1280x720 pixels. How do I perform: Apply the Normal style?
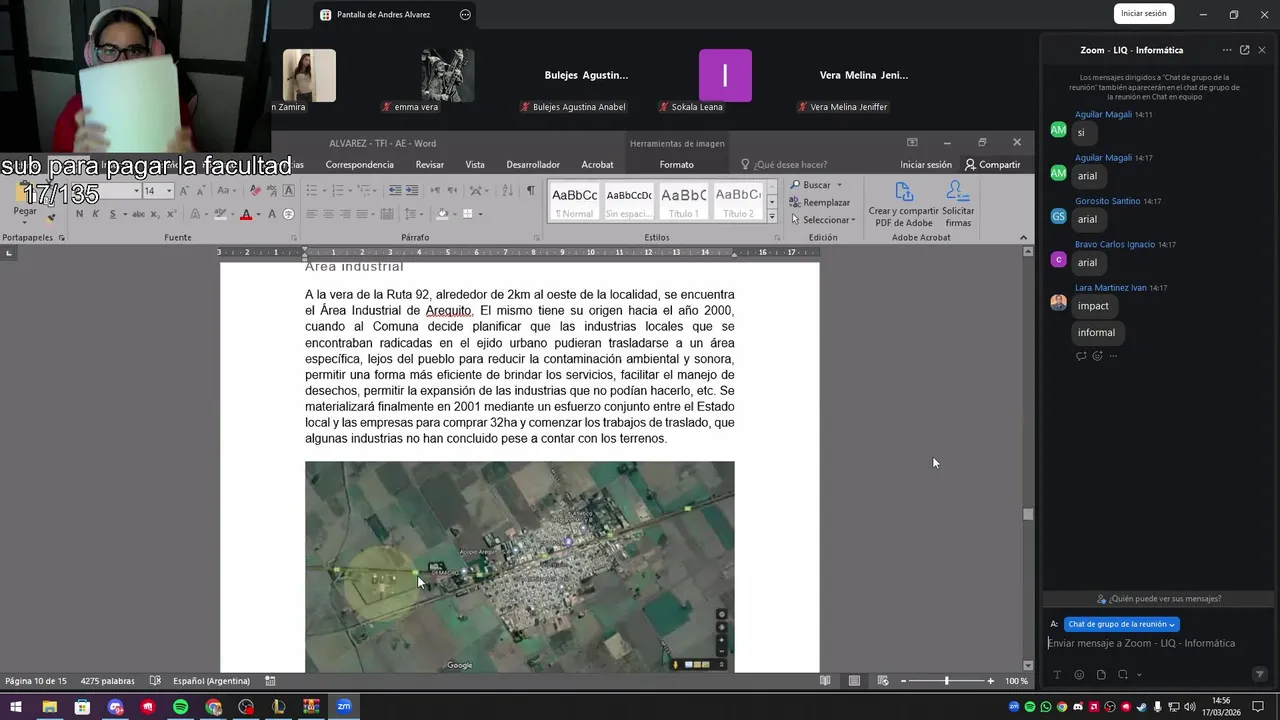point(575,201)
